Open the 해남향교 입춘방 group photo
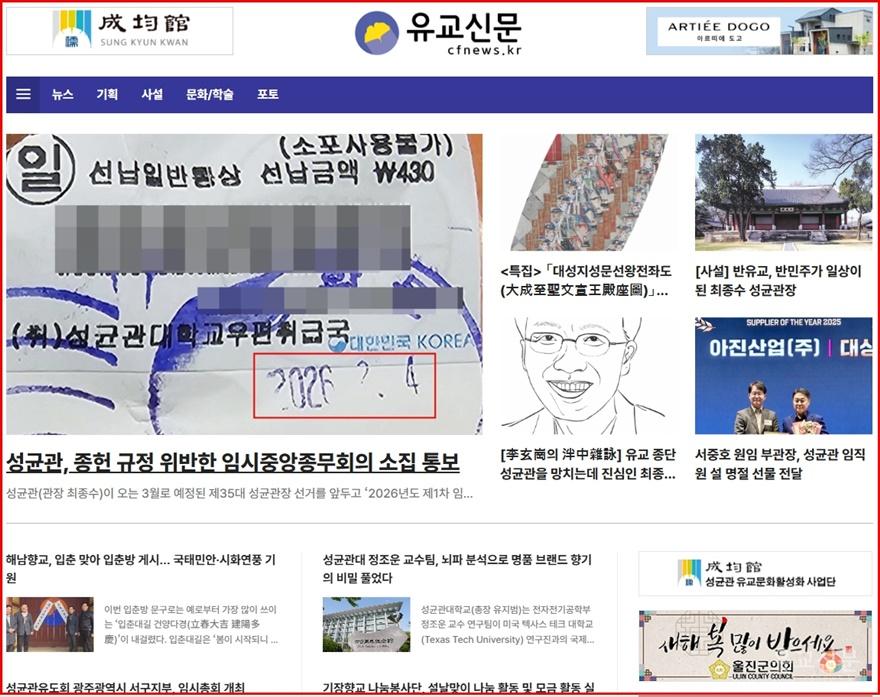This screenshot has width=880, height=697. point(50,624)
